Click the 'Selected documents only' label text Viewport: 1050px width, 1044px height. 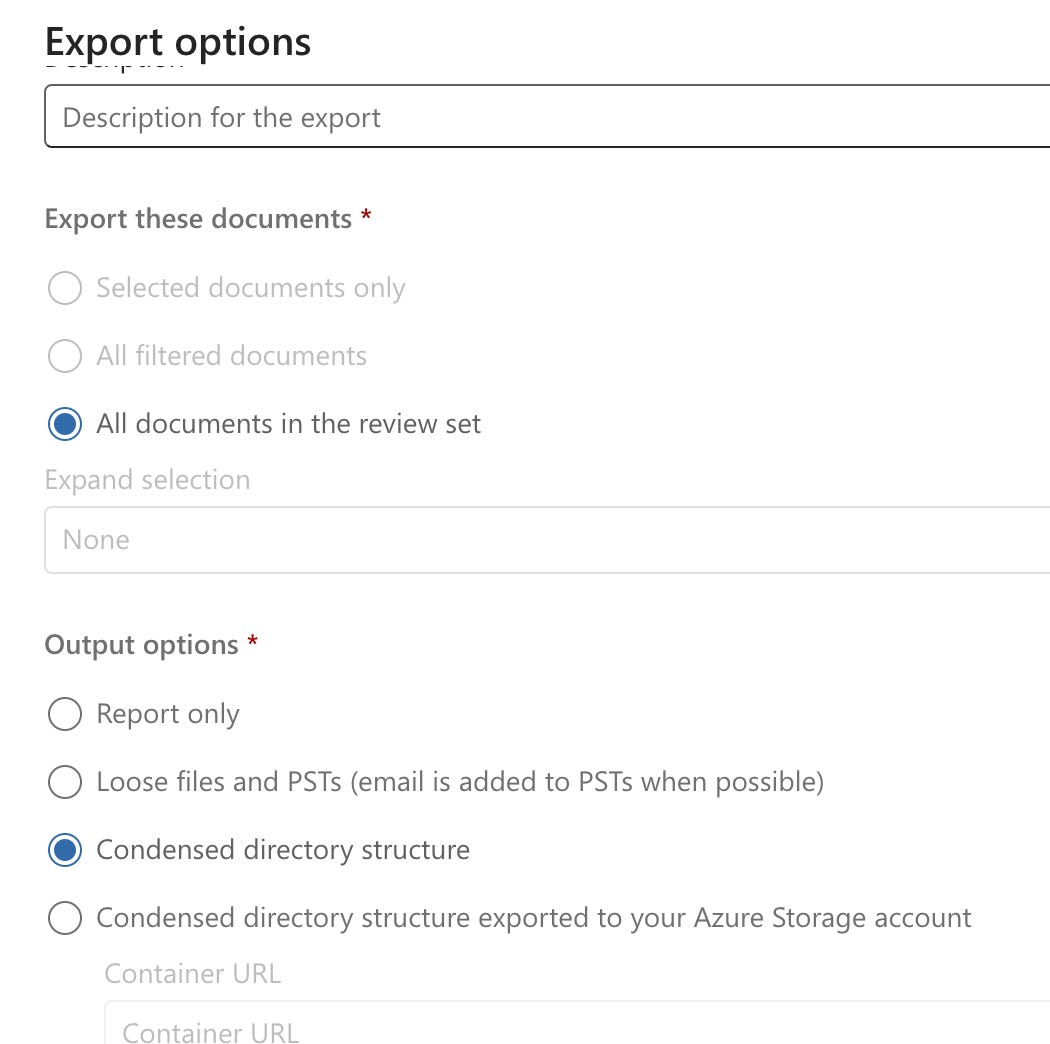pyautogui.click(x=250, y=288)
